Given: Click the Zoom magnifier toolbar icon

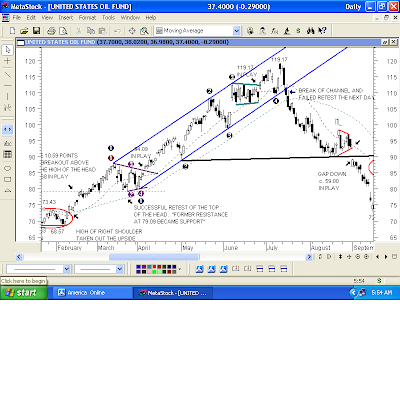Looking at the screenshot, I should pos(144,31).
